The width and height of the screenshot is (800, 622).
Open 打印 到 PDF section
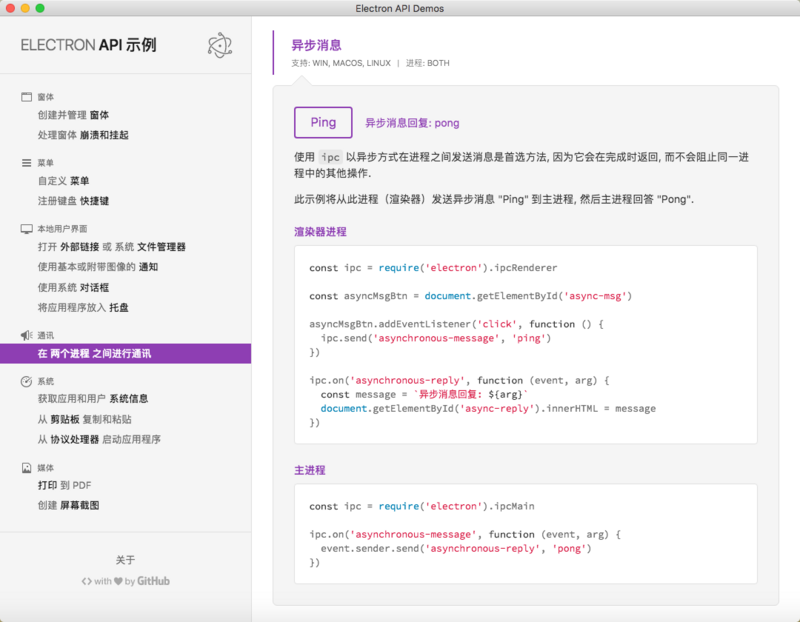[x=65, y=485]
